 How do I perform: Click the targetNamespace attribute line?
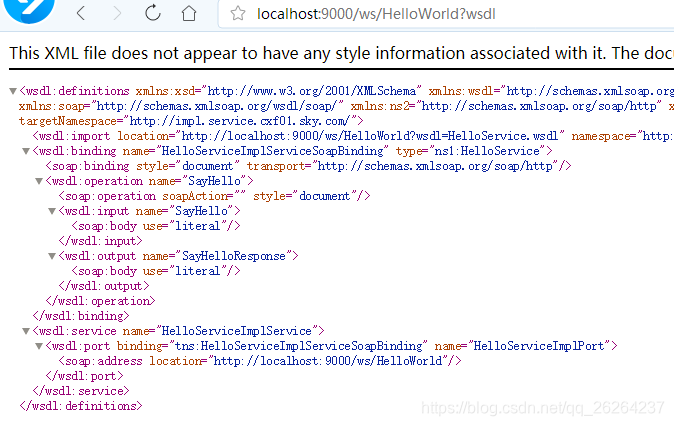191,121
